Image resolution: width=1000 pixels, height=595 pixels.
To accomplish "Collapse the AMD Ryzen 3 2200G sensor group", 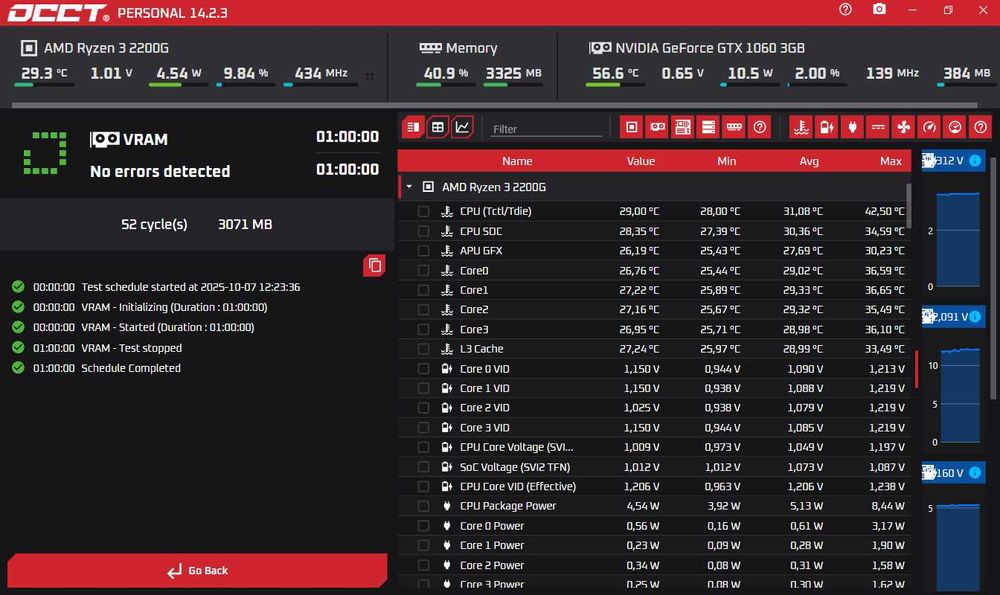I will (409, 187).
